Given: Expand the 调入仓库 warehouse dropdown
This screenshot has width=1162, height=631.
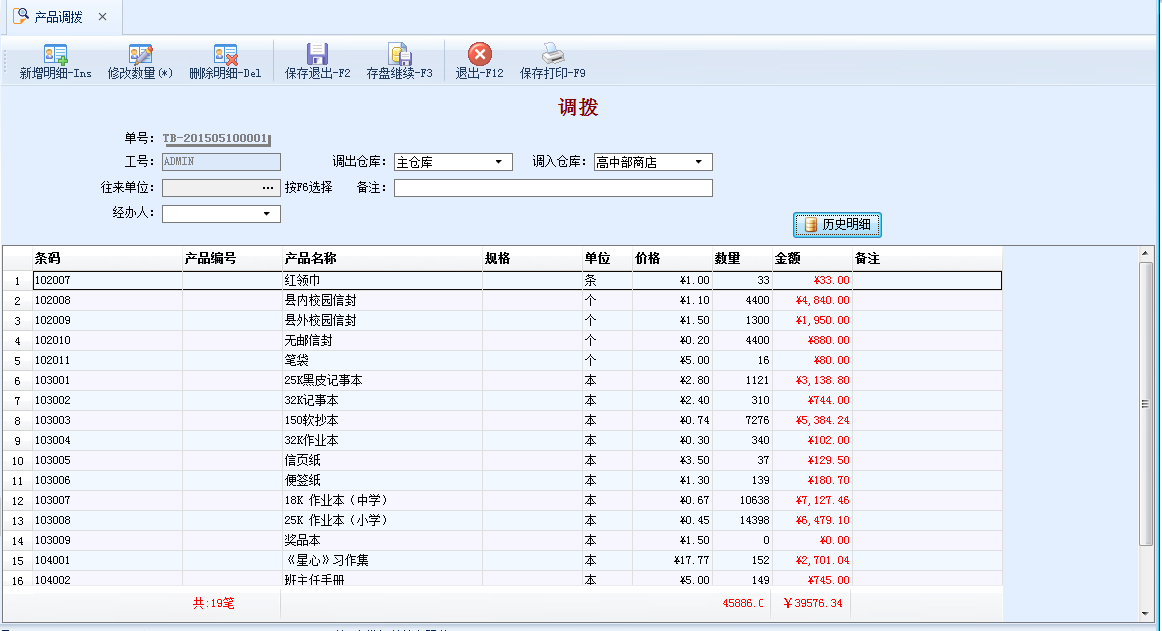Looking at the screenshot, I should tap(698, 162).
